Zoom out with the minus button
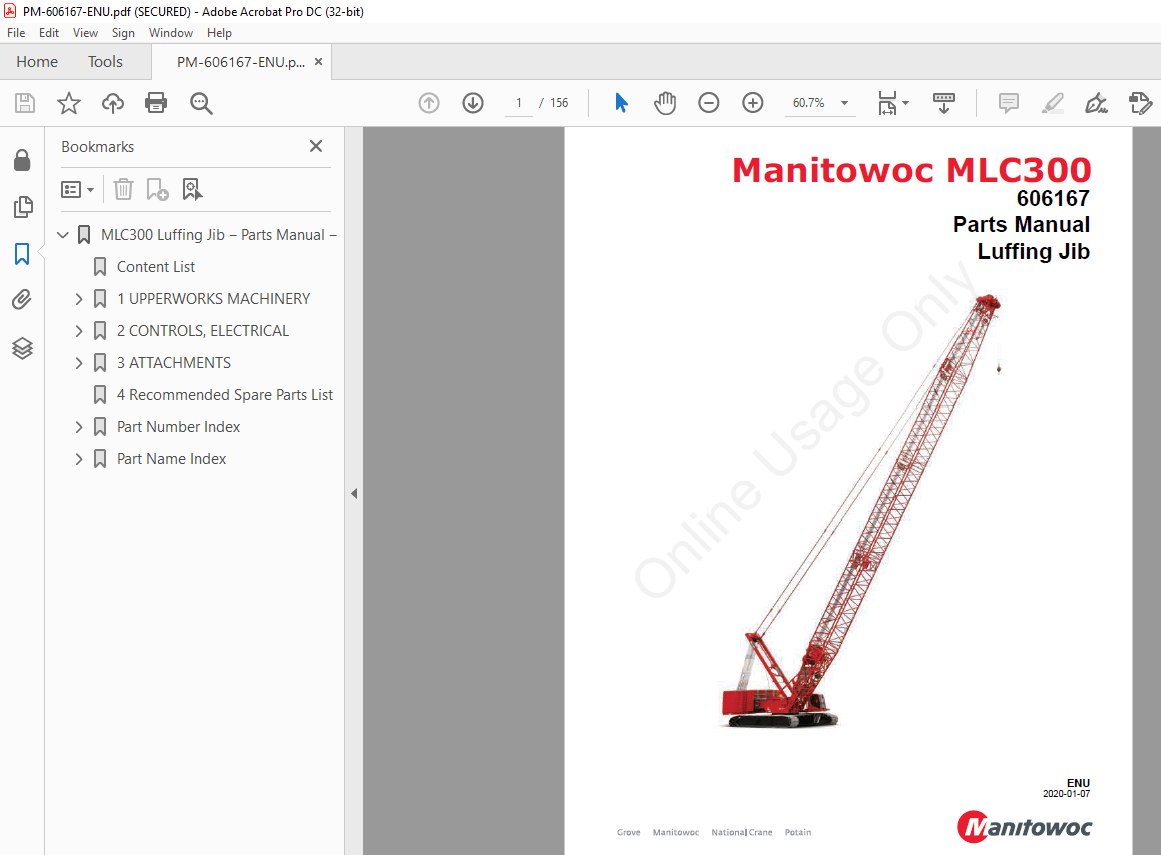The image size is (1161, 855). pos(709,103)
